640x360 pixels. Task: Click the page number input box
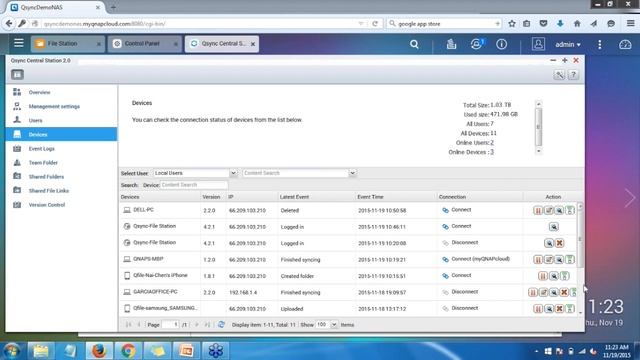(x=170, y=325)
